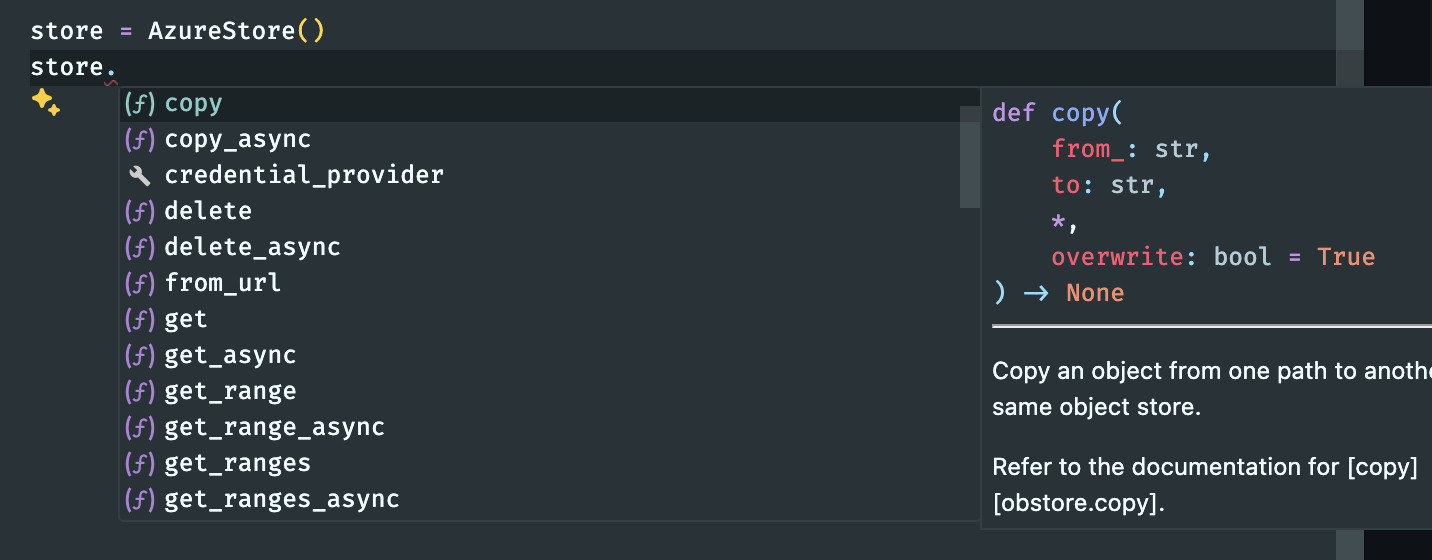Choose the get_ranges suggestion
The image size is (1432, 560).
[238, 464]
